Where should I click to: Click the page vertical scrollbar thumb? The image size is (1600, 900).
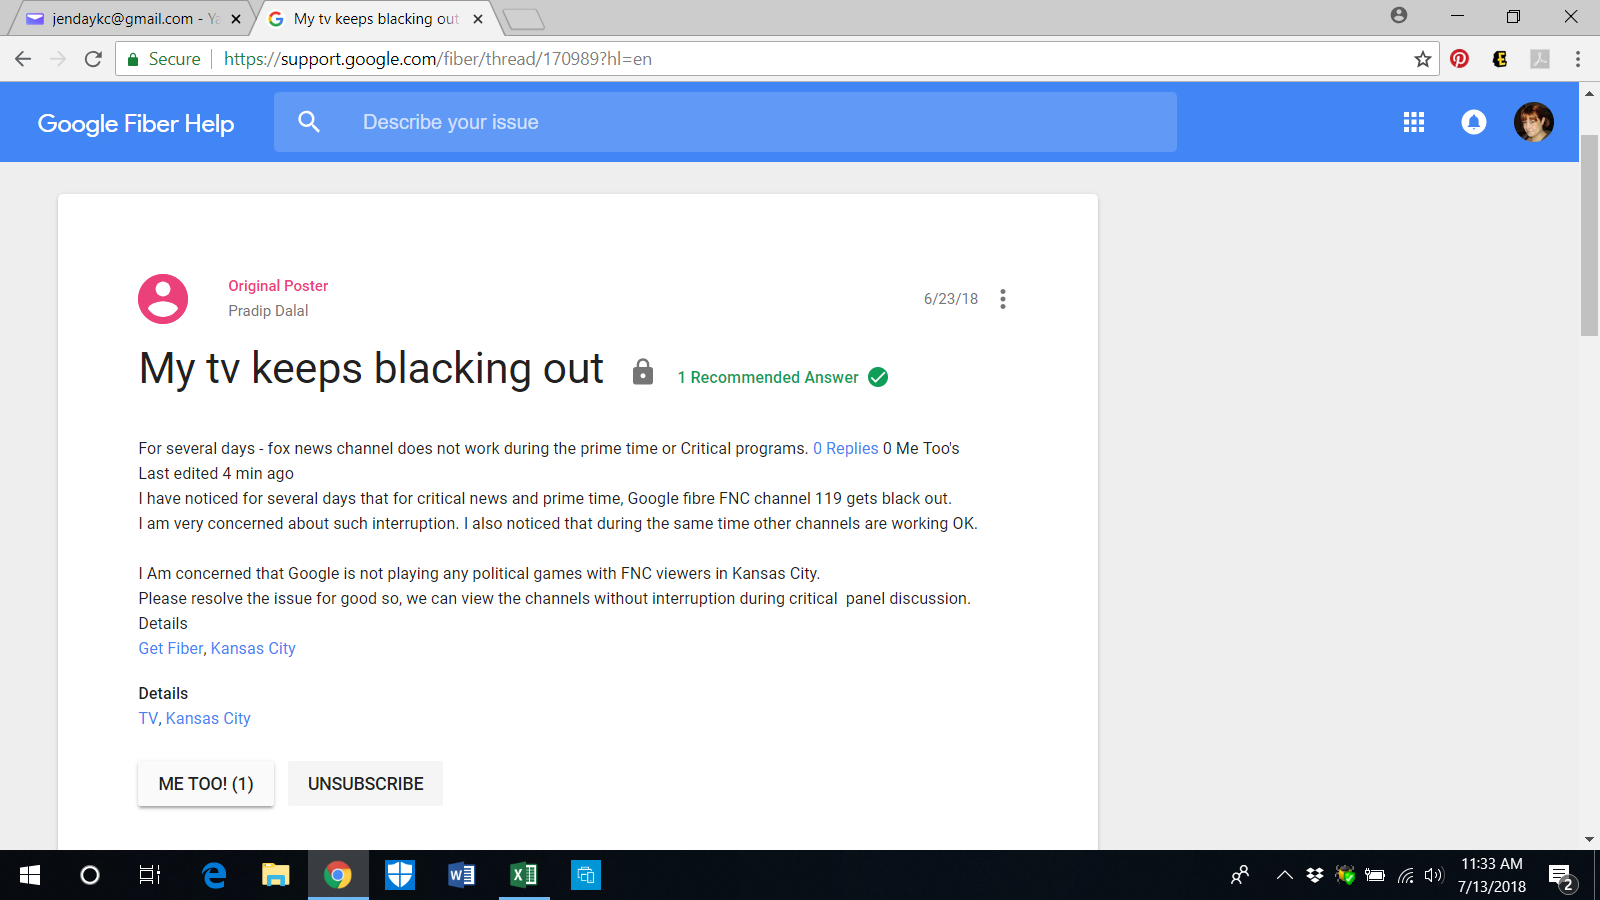click(1589, 235)
